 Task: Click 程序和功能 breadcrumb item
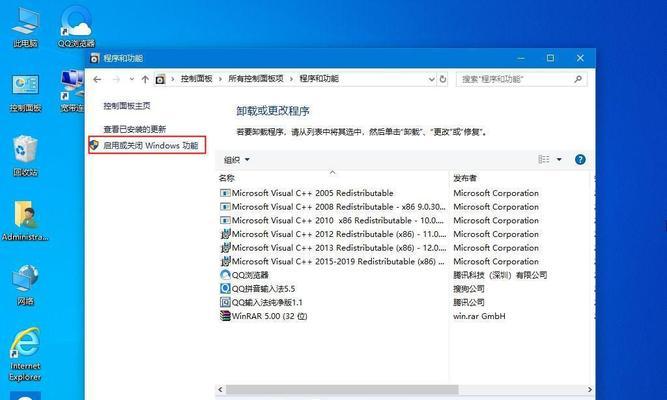[319, 79]
